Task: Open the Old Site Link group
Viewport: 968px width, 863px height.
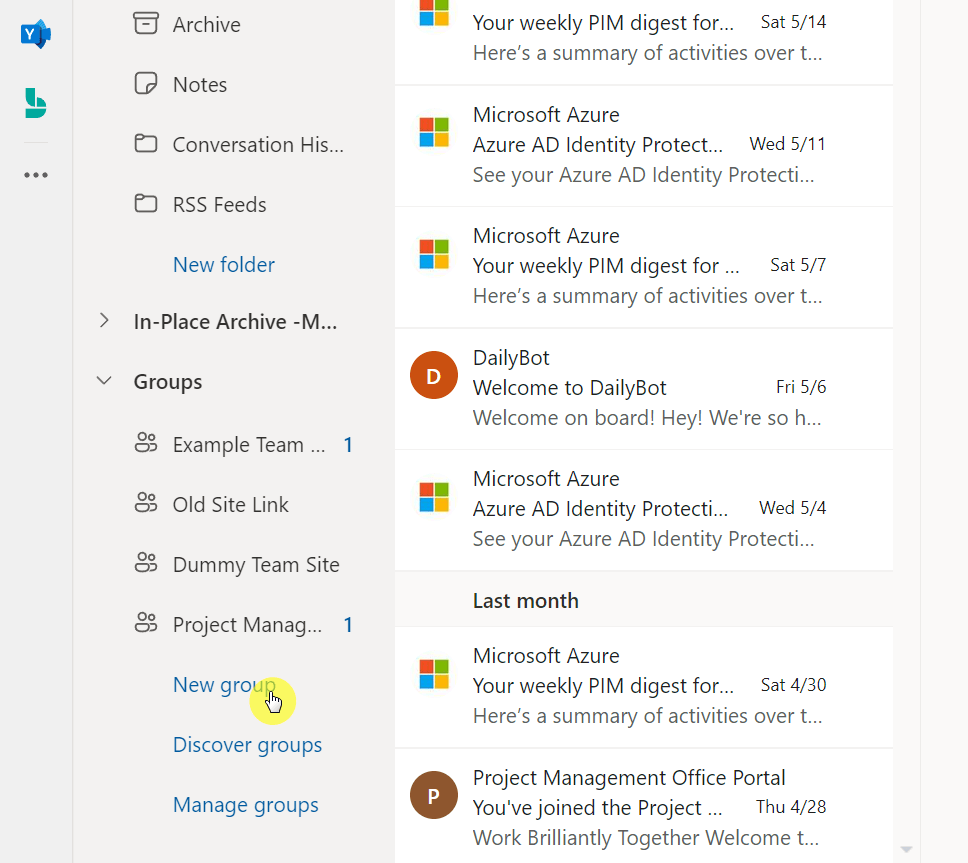Action: point(233,504)
